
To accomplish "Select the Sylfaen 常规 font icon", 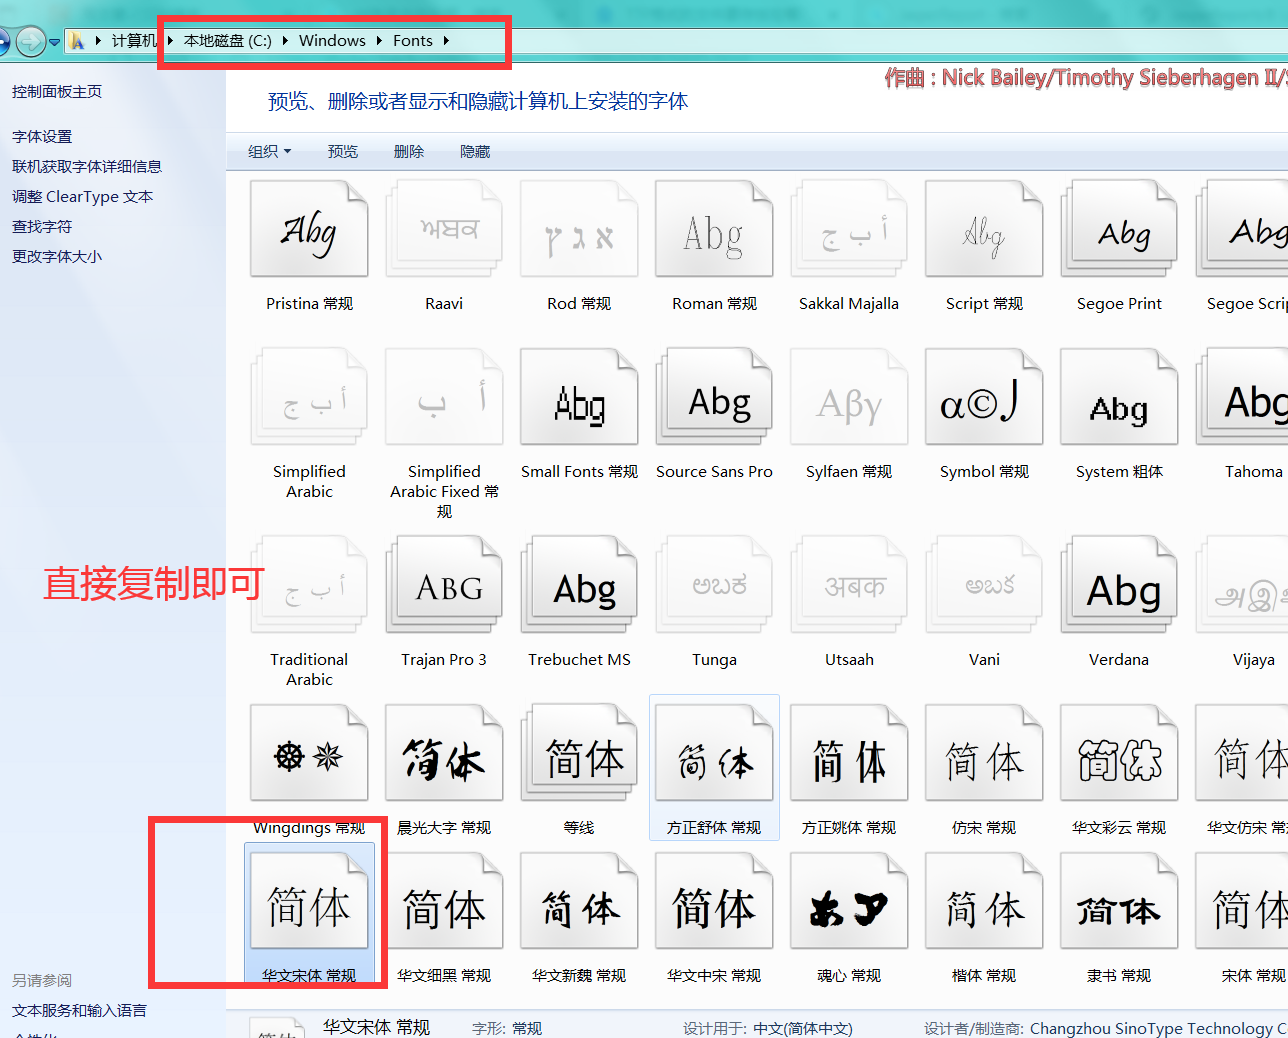I will point(849,397).
